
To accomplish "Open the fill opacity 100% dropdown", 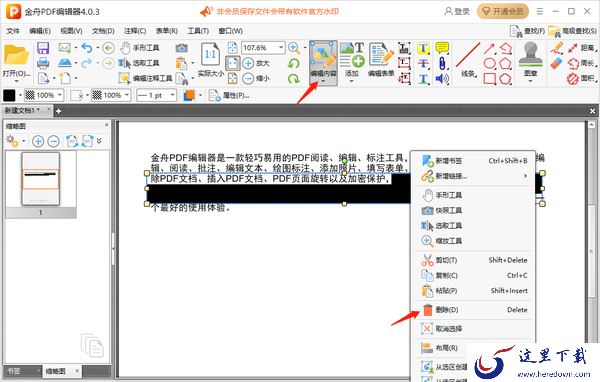I will [x=60, y=95].
